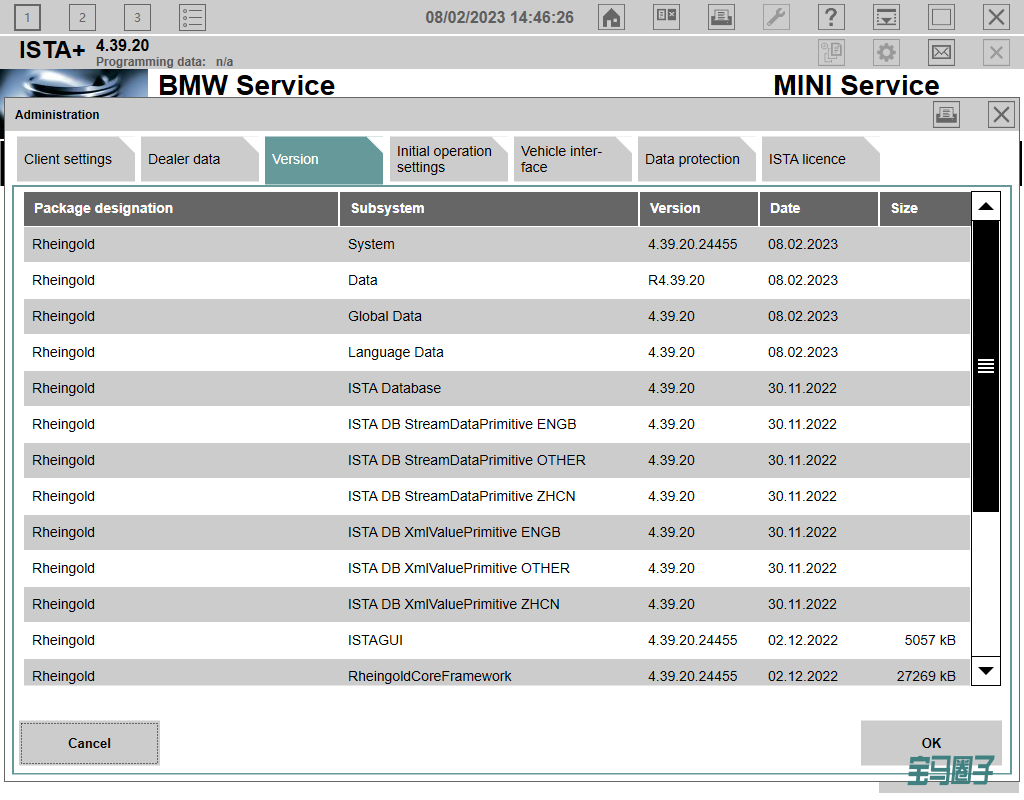The image size is (1024, 800).
Task: Select session box number 2
Action: point(82,17)
